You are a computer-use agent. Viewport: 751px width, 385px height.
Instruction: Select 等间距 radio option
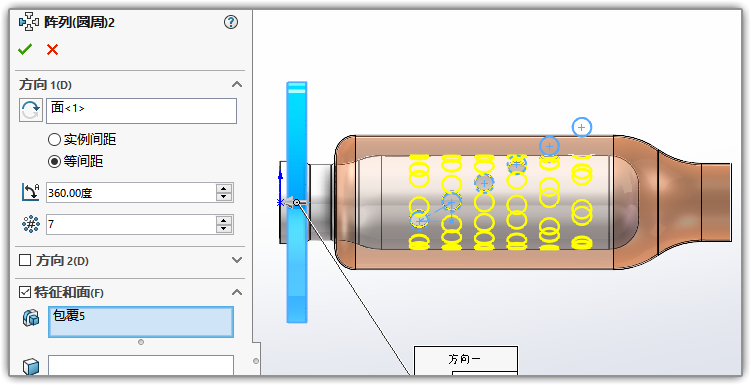click(x=54, y=161)
